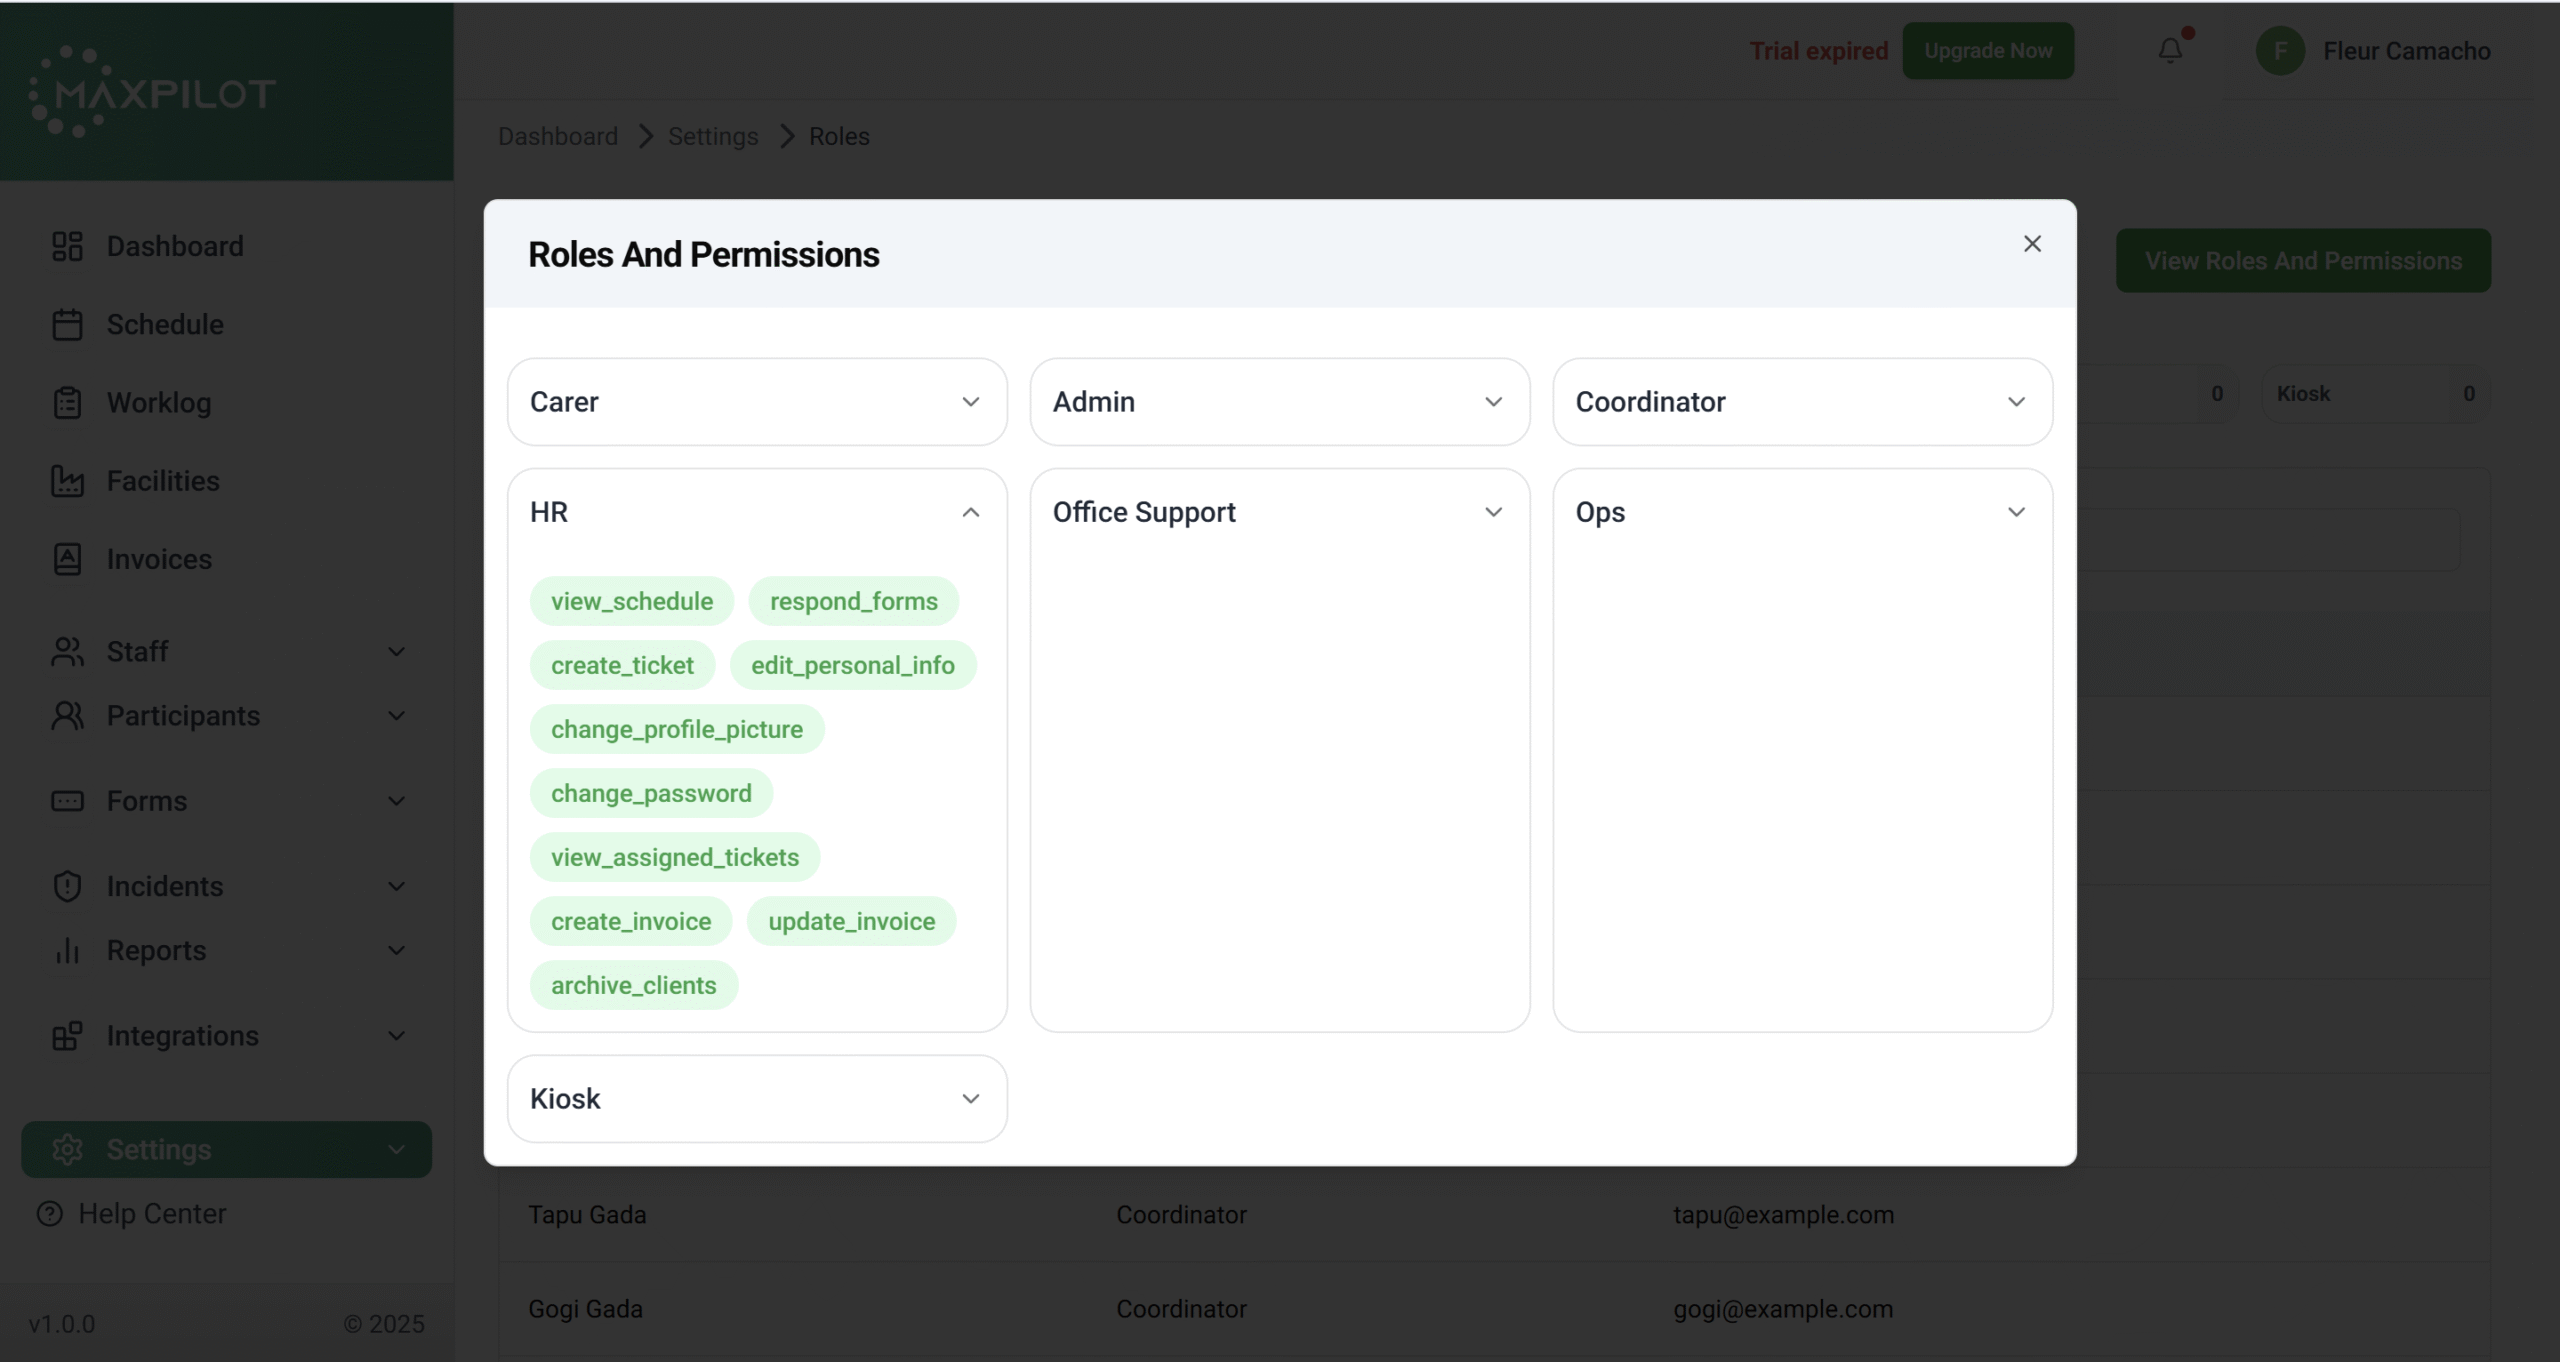Click the Invoices document icon
This screenshot has height=1362, width=2560.
pyautogui.click(x=67, y=559)
